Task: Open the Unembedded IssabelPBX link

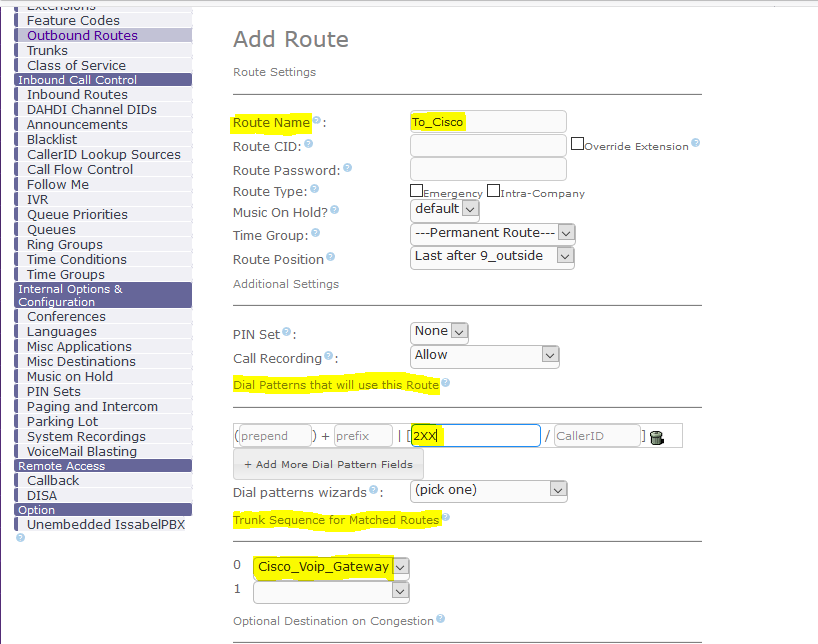Action: (x=106, y=524)
